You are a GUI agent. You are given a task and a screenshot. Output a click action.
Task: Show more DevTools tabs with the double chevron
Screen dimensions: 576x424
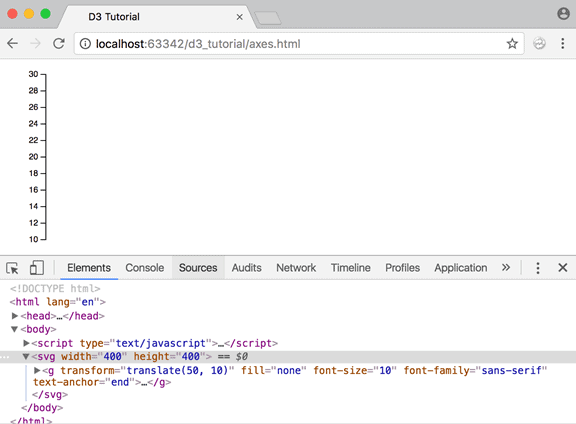506,267
